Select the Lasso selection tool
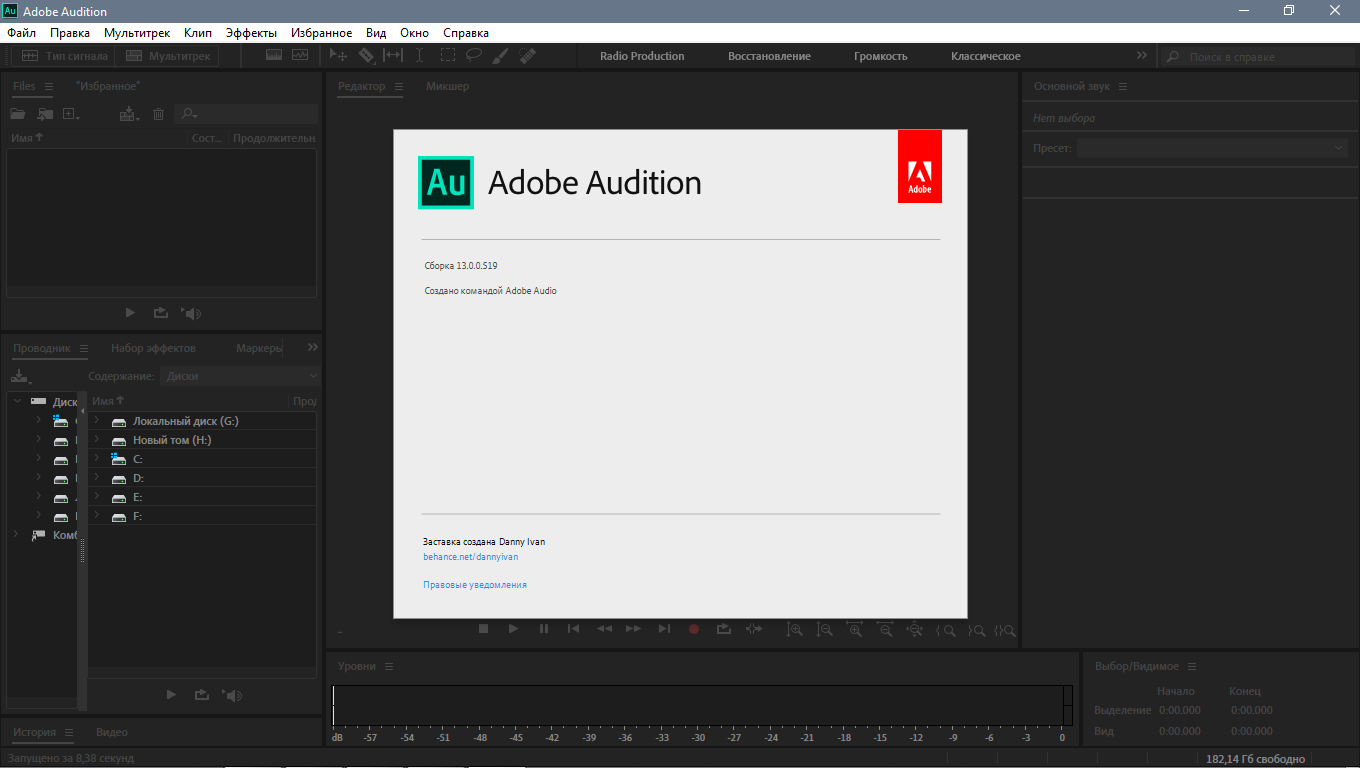This screenshot has width=1360, height=768. pos(474,56)
